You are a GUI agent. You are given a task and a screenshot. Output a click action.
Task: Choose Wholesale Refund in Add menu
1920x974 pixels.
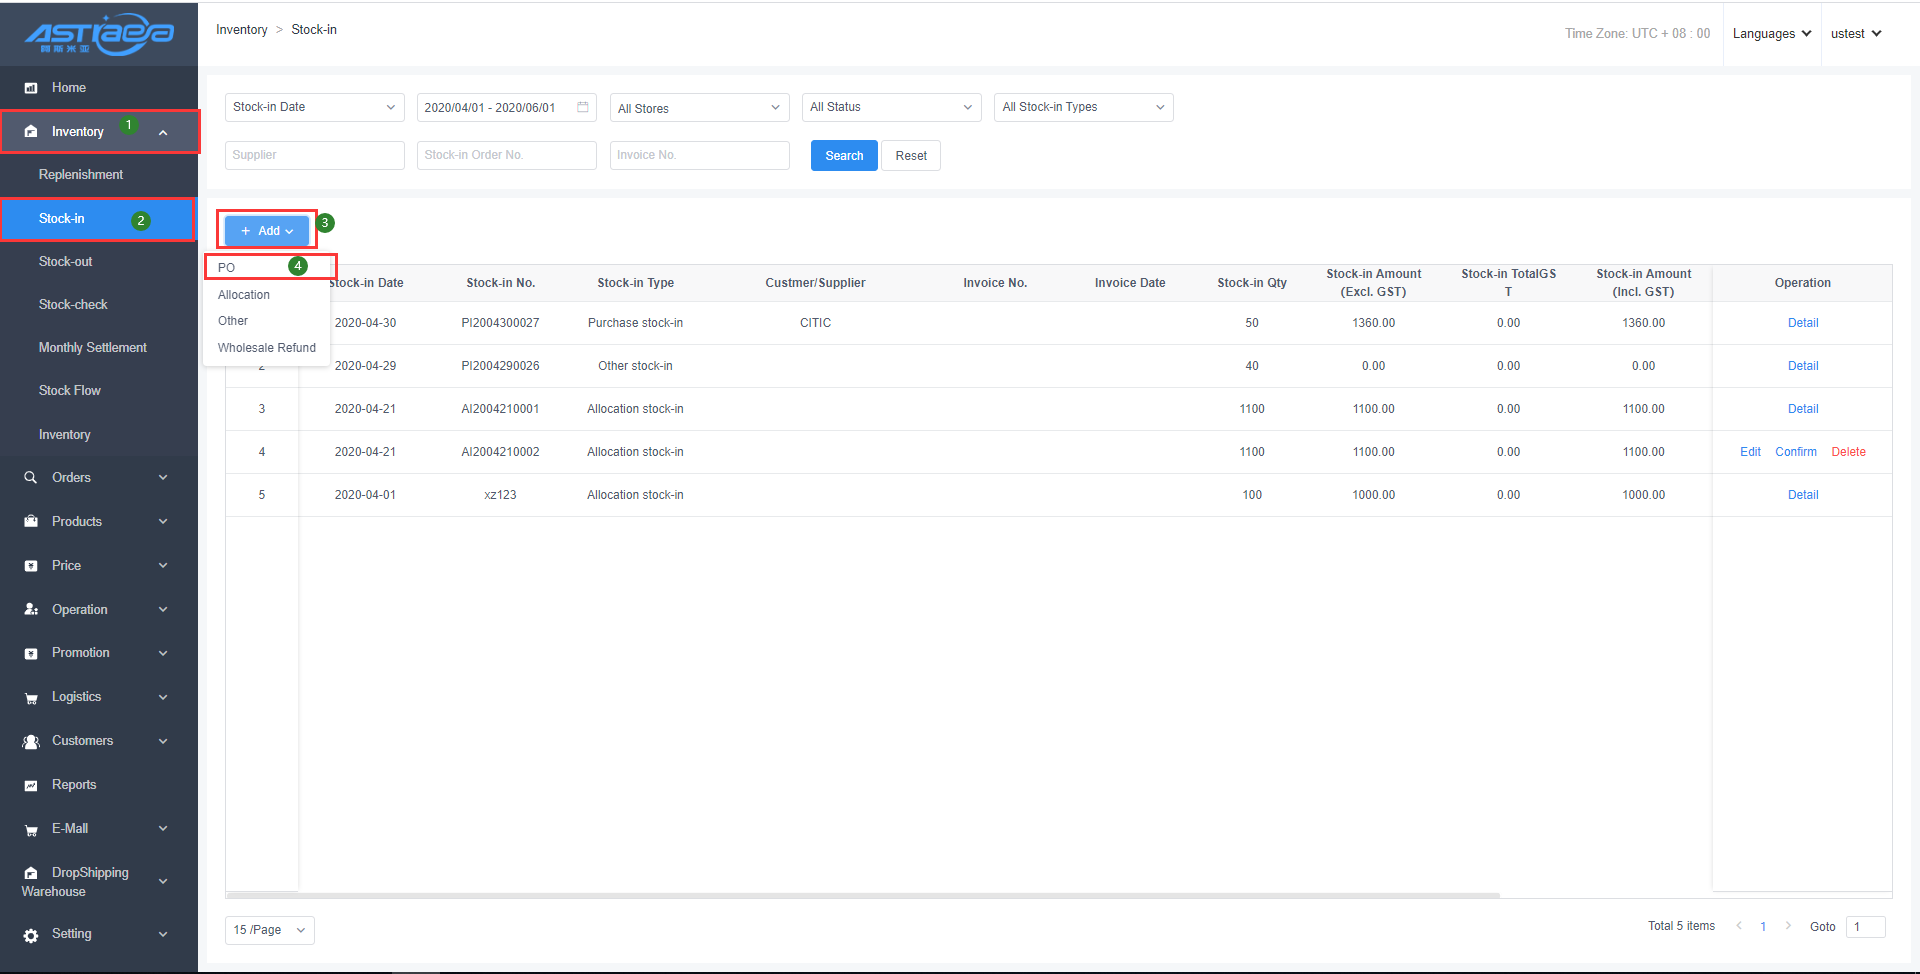tap(266, 348)
